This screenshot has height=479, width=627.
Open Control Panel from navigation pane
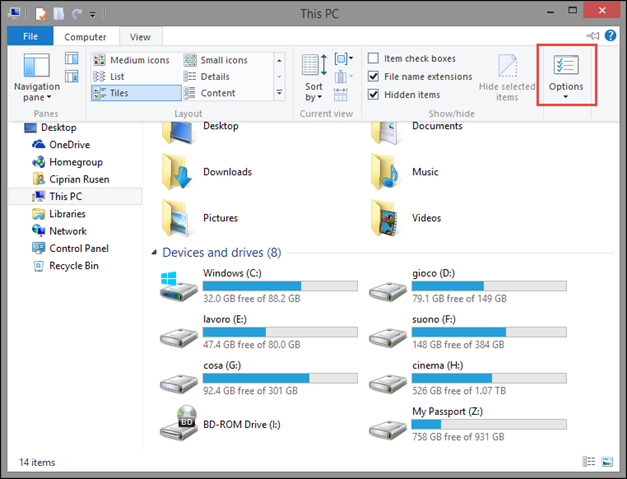70,248
